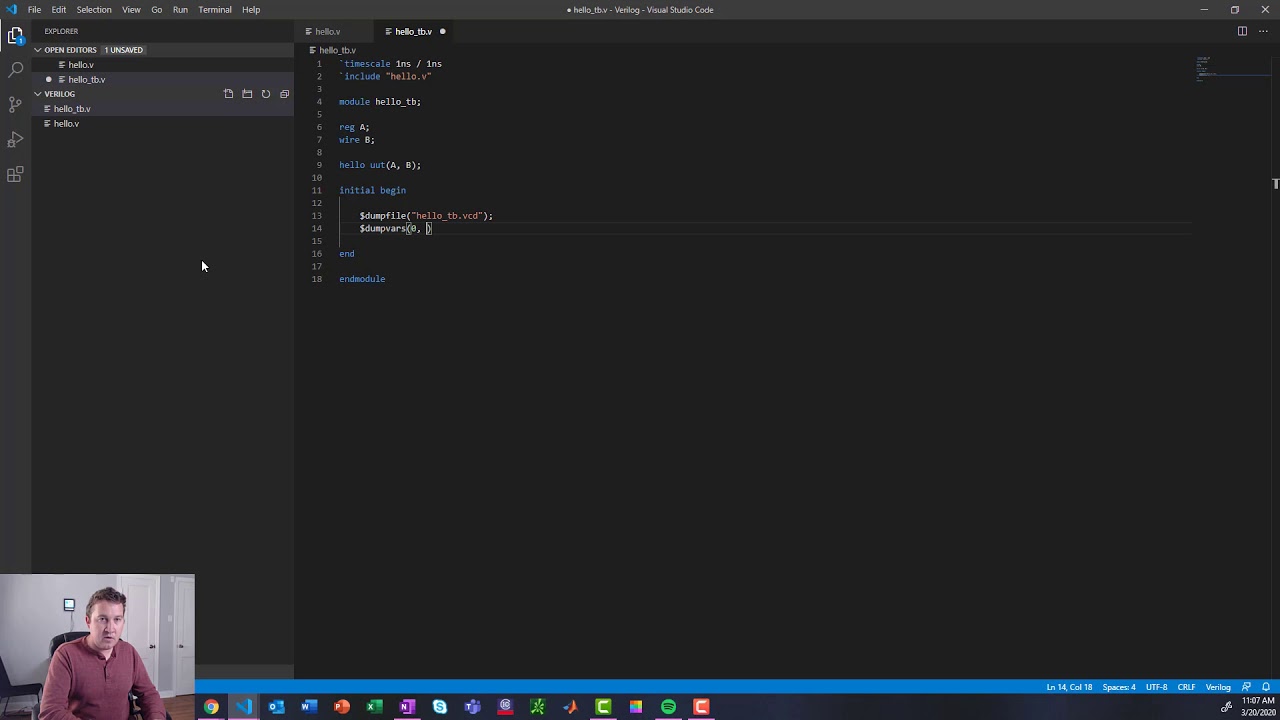The height and width of the screenshot is (720, 1280).
Task: Open the Go menu
Action: pyautogui.click(x=157, y=10)
